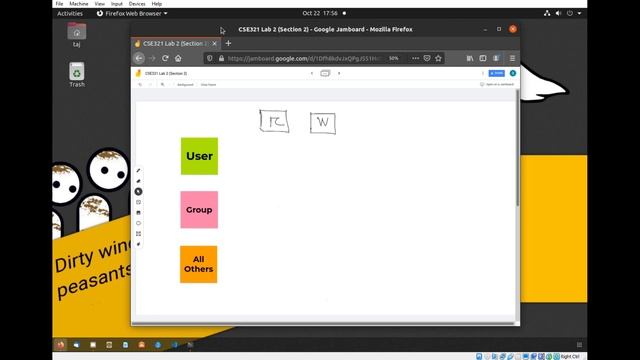Add a sticky note from toolbar

[138, 202]
